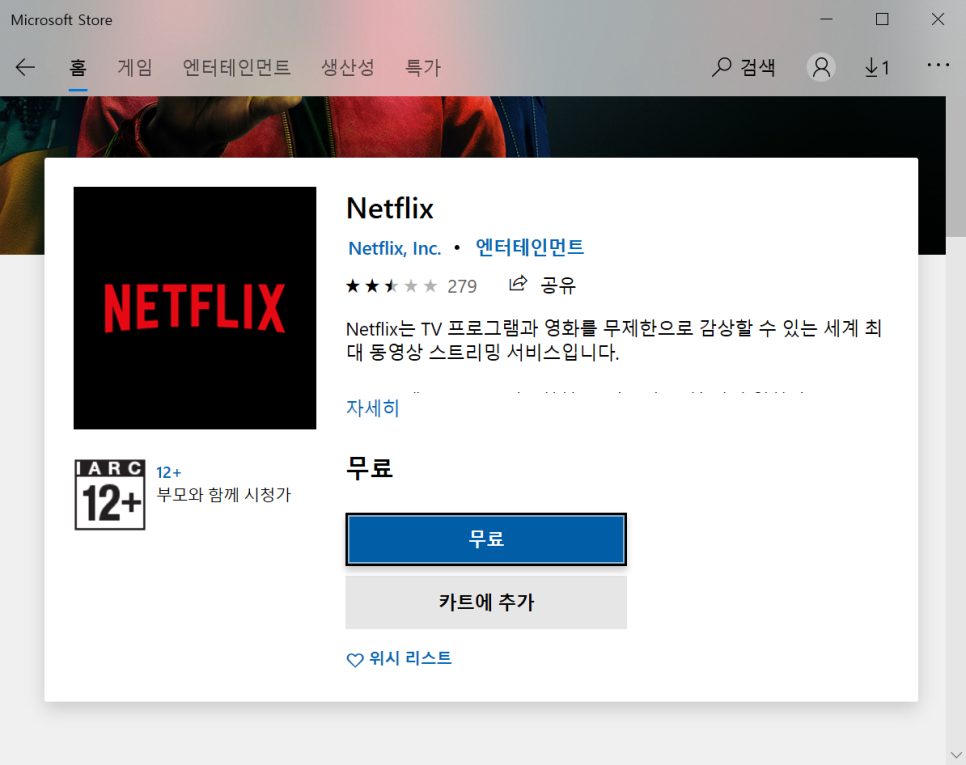Open the 엔터테인먼트 tab

click(x=237, y=67)
